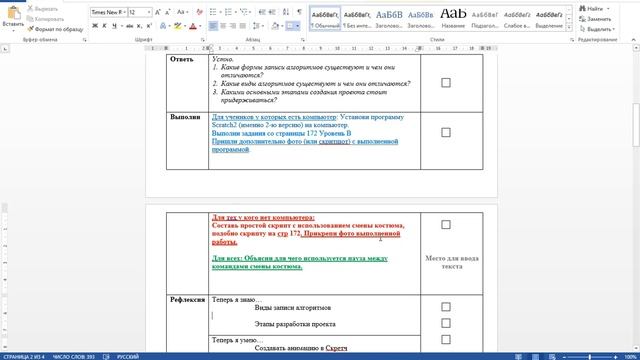
Task: Create a multilevel list
Action: pyautogui.click(x=244, y=12)
